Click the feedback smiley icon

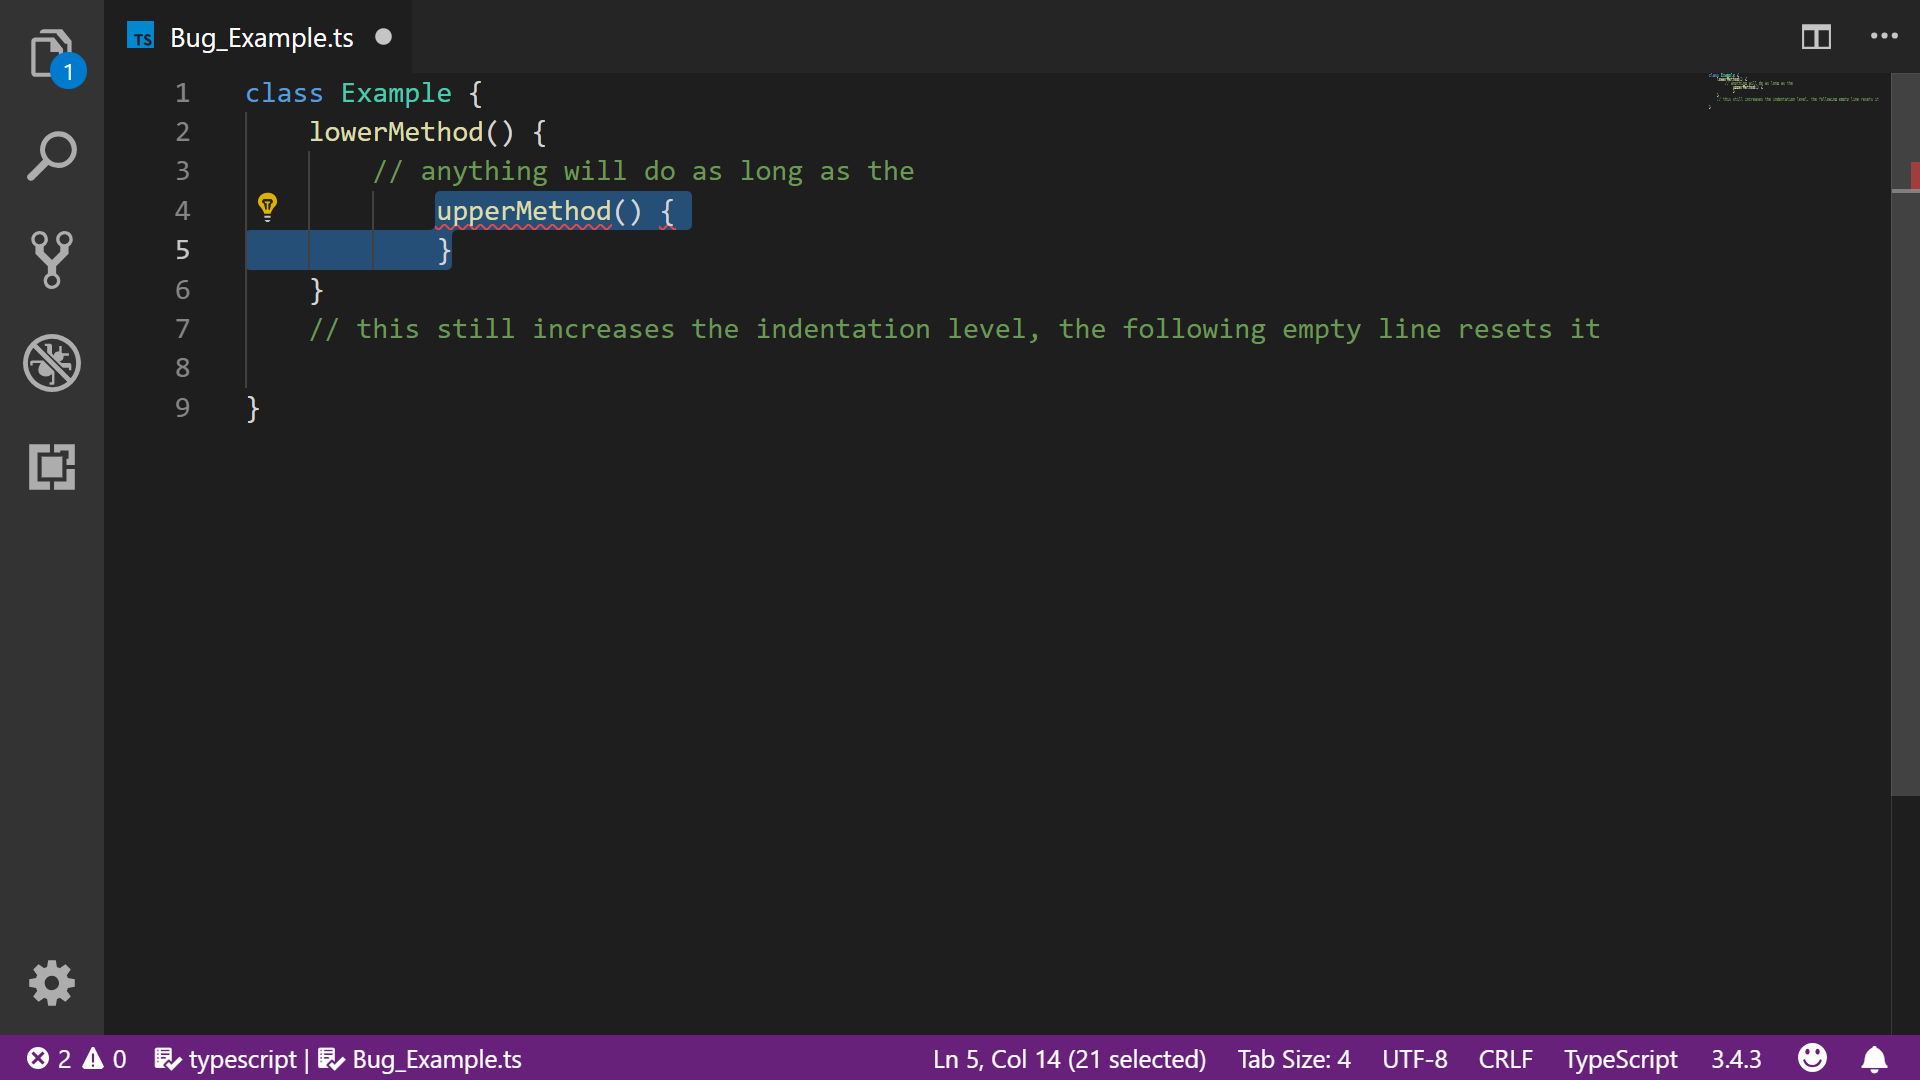tap(1812, 1058)
